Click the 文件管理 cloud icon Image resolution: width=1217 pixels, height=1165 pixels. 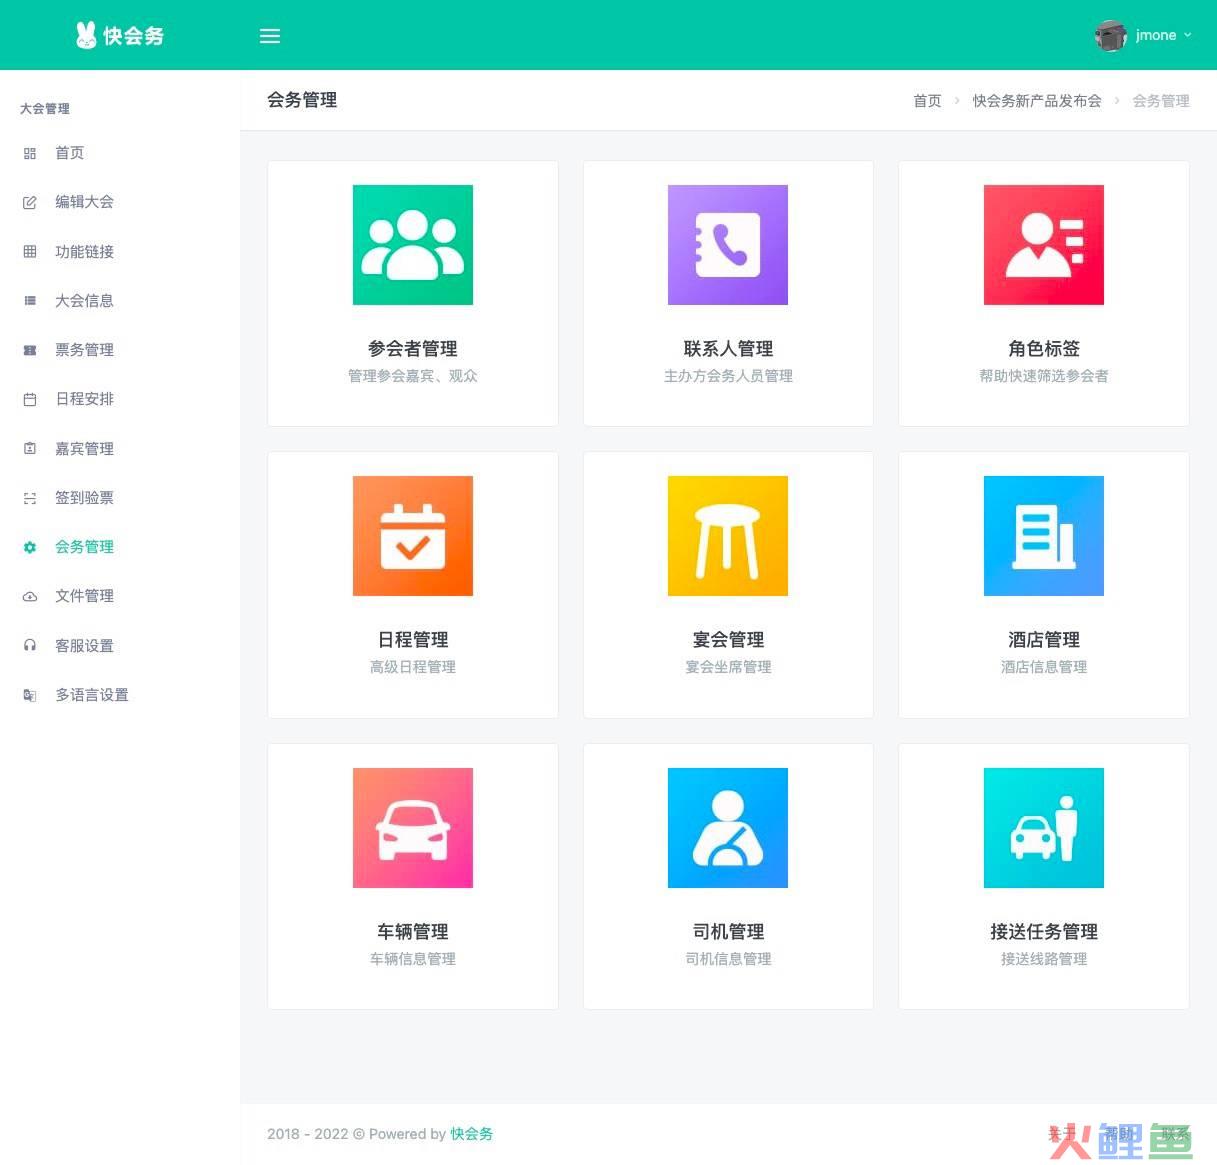click(30, 596)
